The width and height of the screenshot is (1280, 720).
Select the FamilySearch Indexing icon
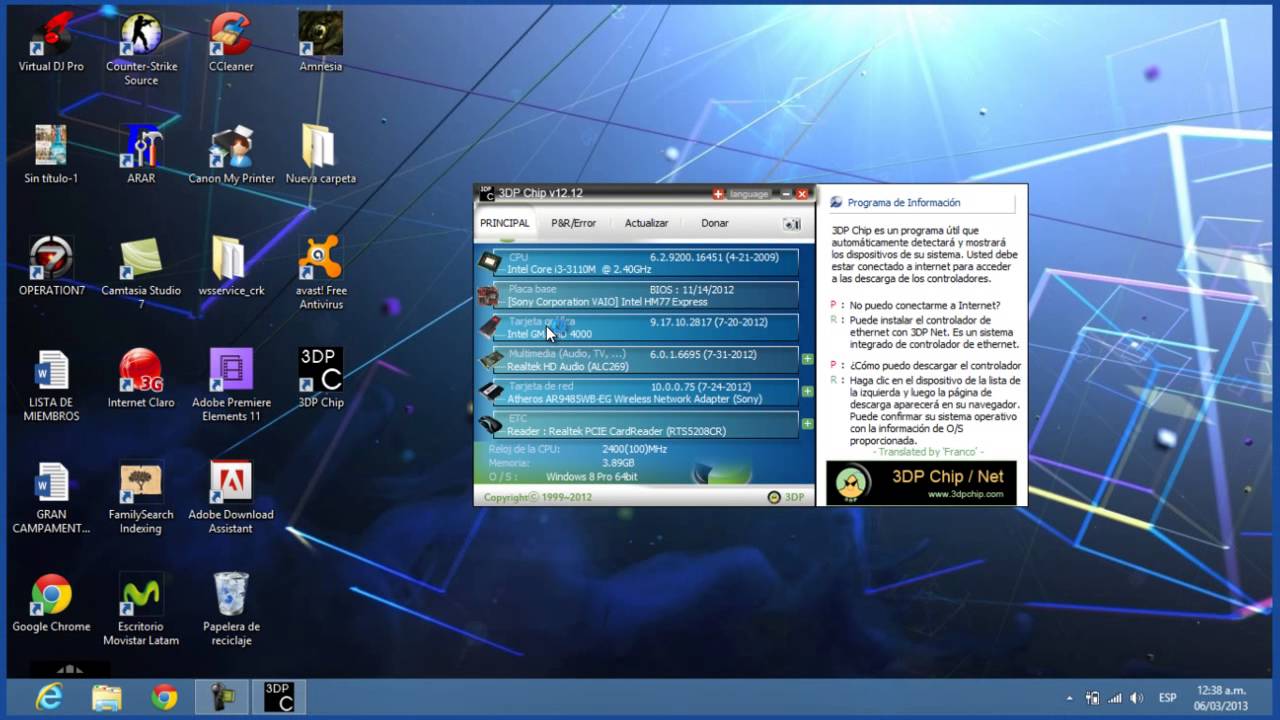(x=141, y=497)
